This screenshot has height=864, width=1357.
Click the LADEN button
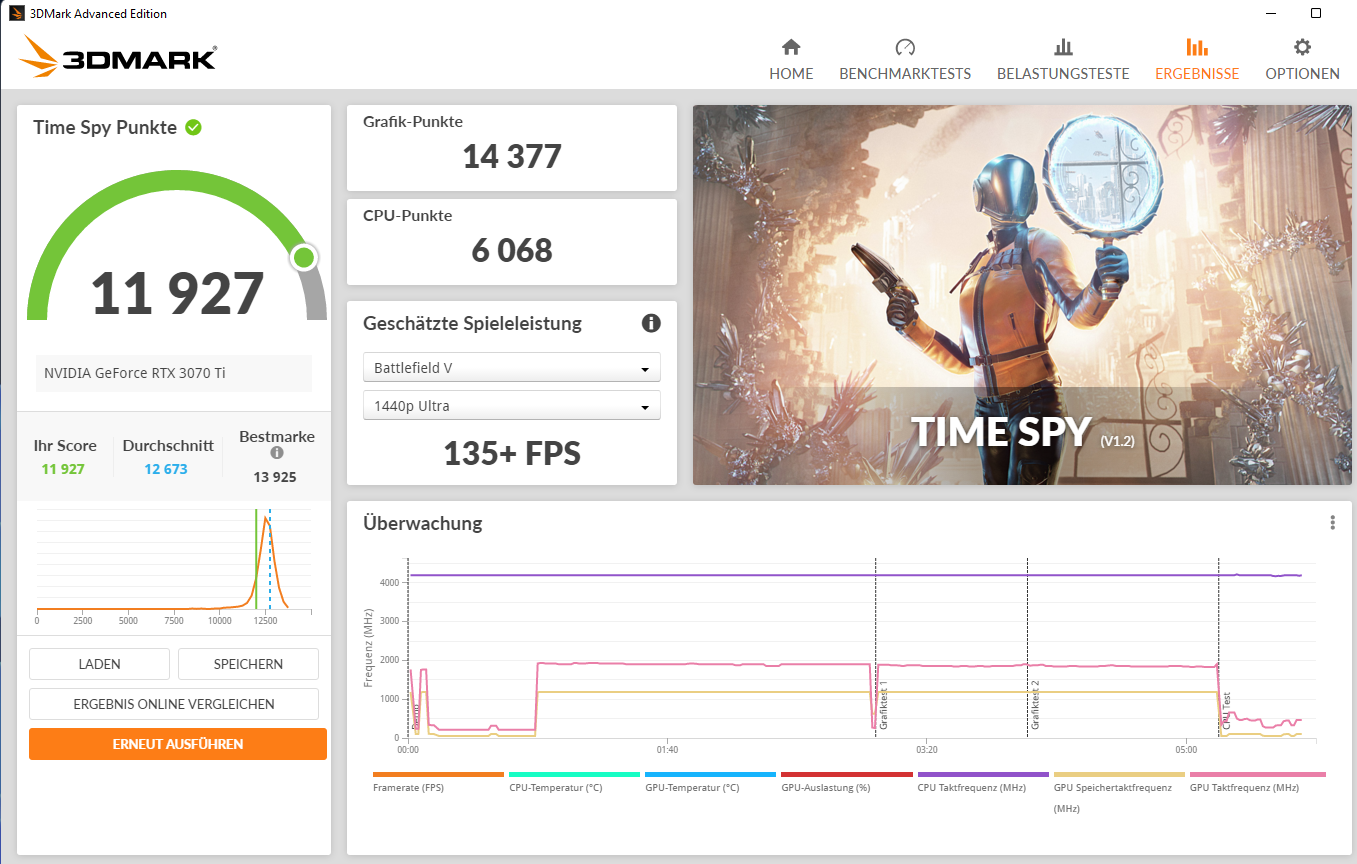click(99, 664)
